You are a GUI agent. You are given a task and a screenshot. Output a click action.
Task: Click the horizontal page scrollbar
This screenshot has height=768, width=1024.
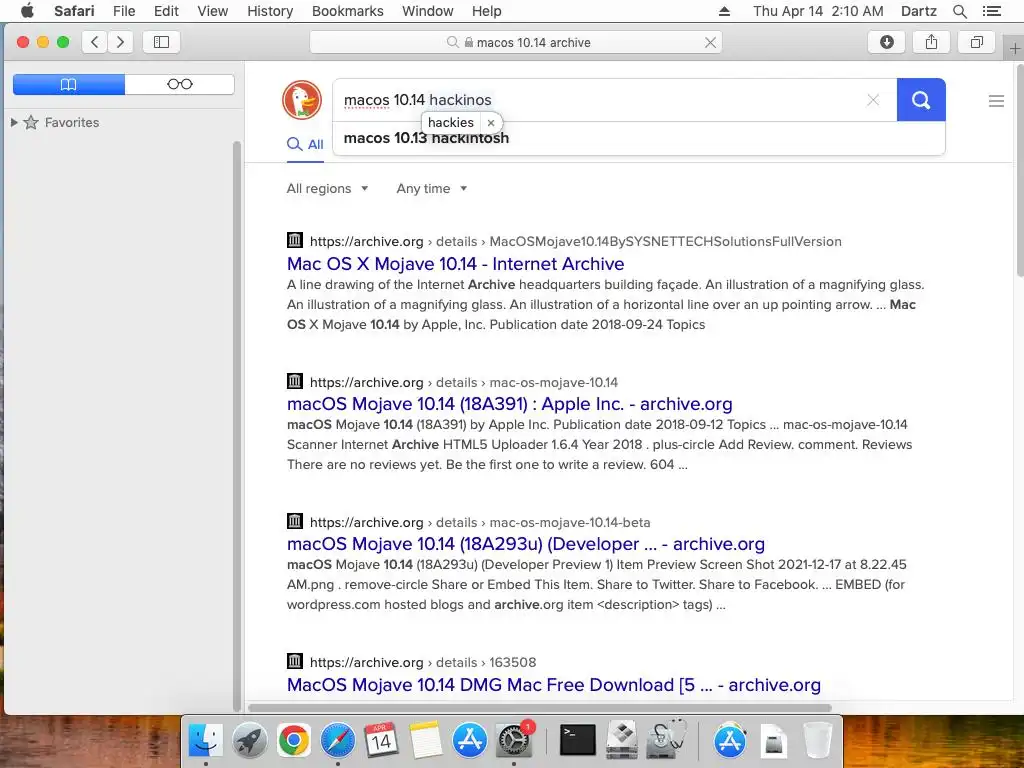pyautogui.click(x=540, y=708)
